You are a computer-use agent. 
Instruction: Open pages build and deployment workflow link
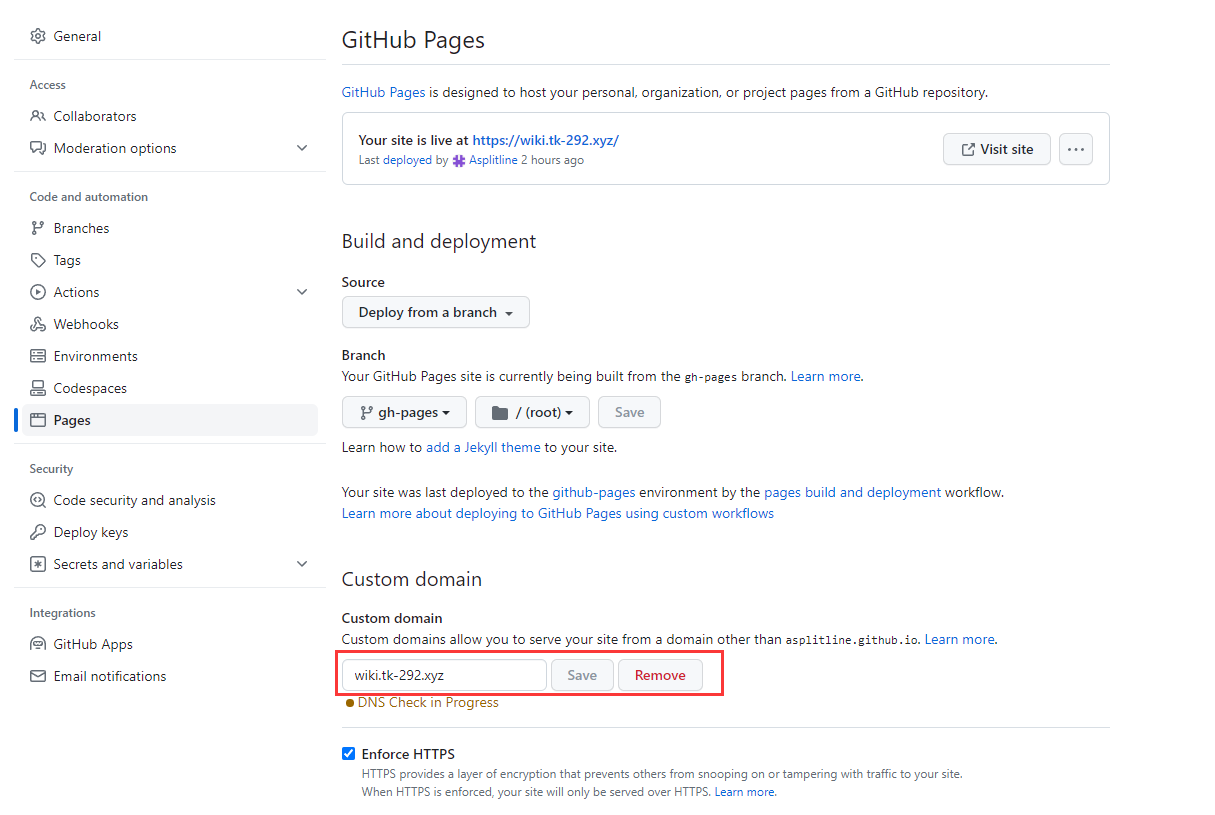click(x=852, y=492)
